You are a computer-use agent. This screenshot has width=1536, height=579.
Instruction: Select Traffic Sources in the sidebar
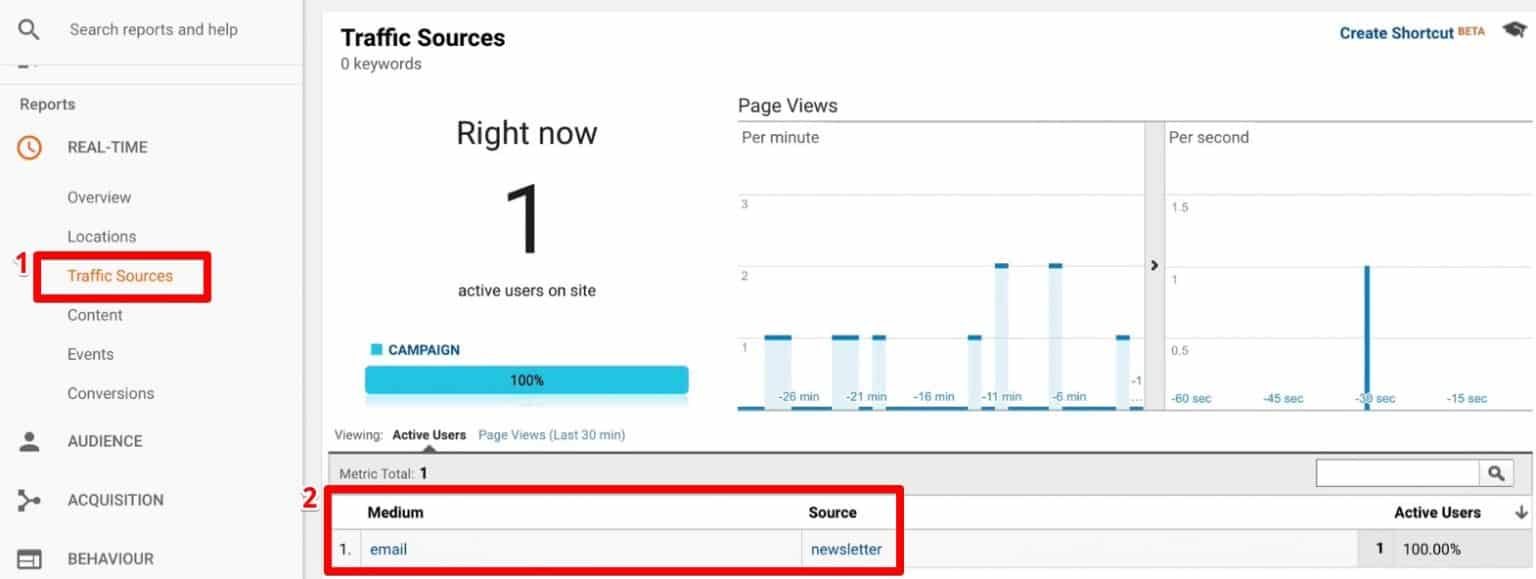(x=120, y=275)
